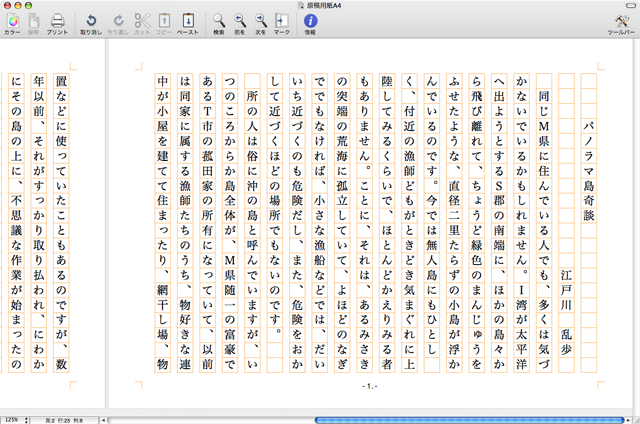Place cursor in column starting は同家に属する漁師
640x424 pixels.
[x=185, y=223]
